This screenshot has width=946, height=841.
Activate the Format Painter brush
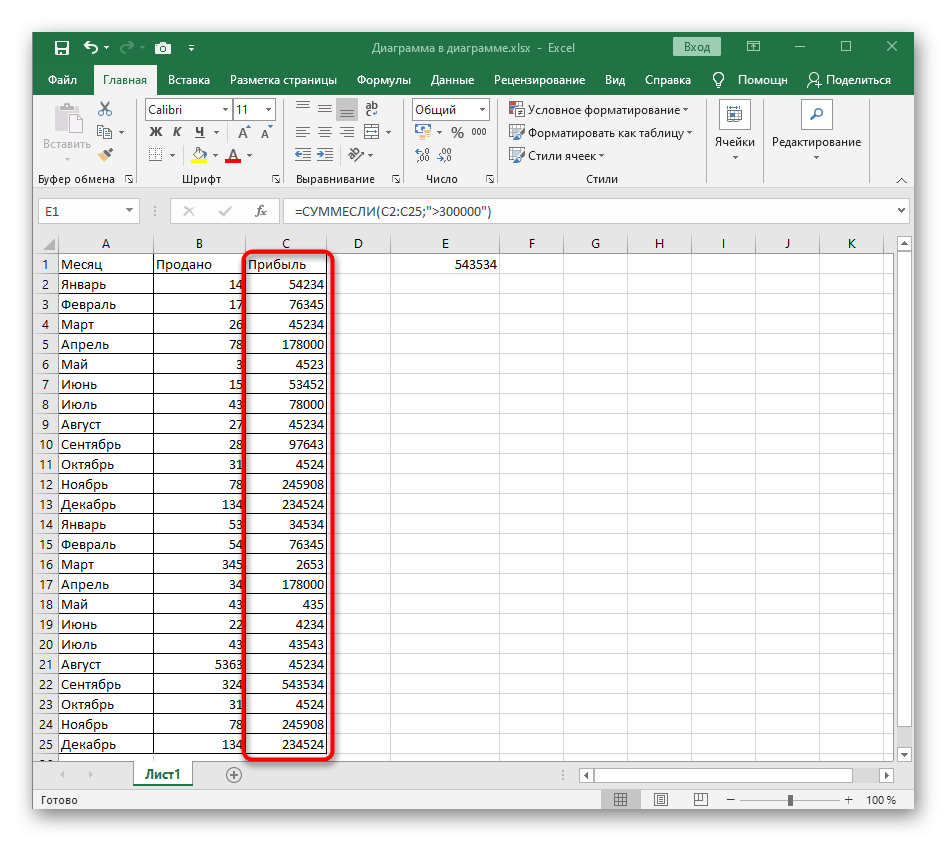coord(105,155)
